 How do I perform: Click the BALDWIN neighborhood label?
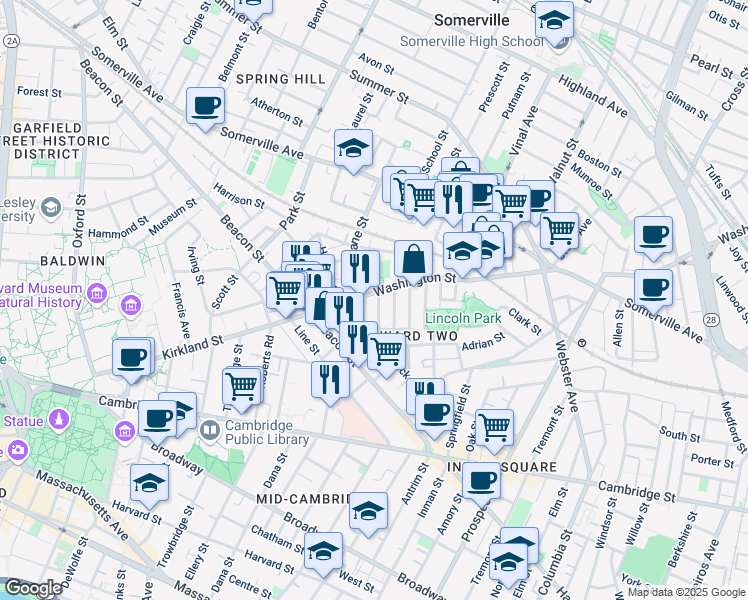point(73,261)
